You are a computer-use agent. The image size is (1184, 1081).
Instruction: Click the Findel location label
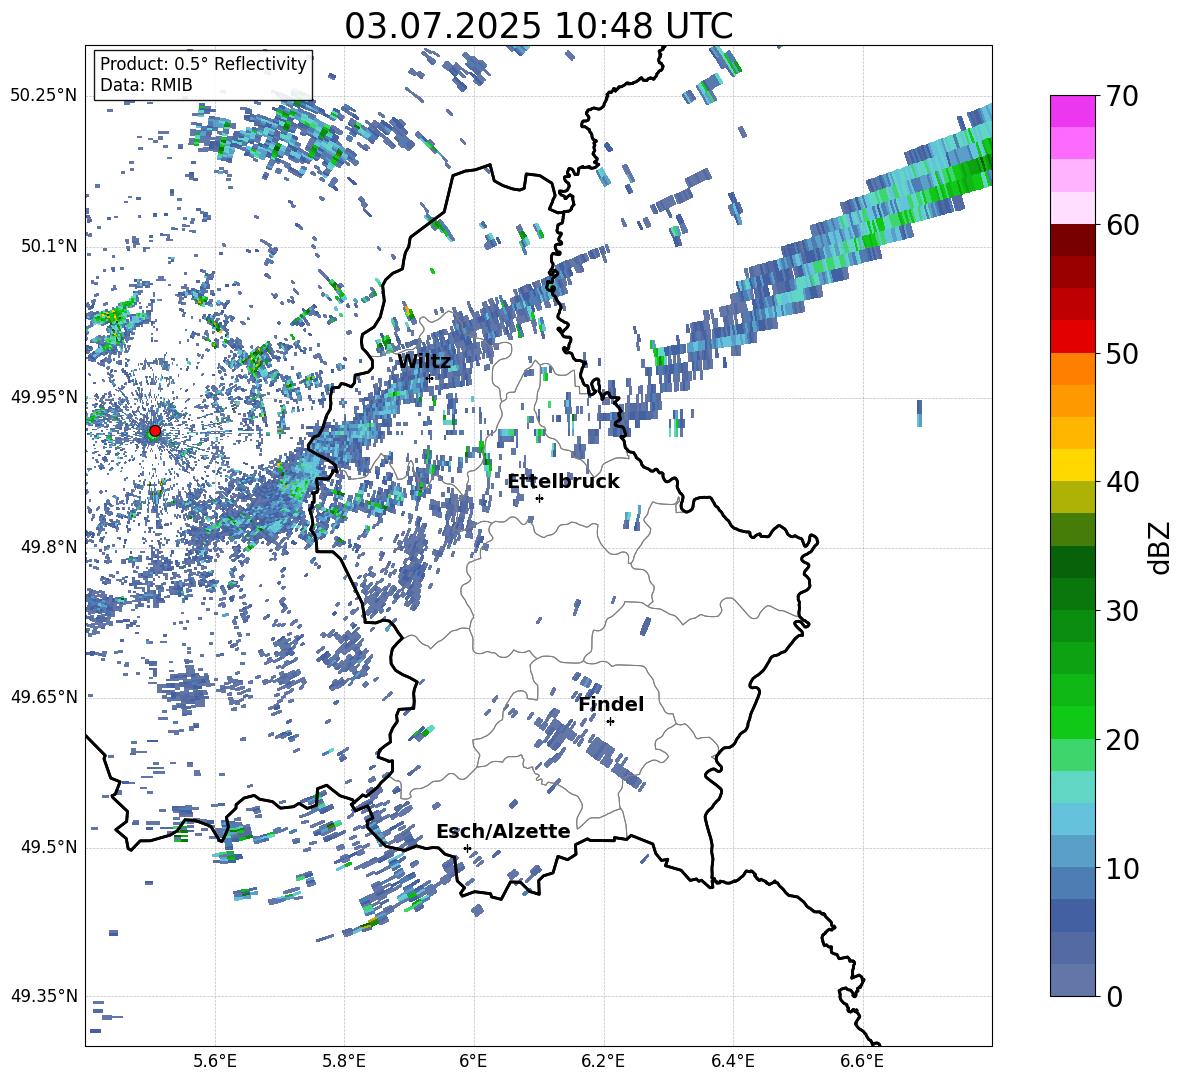click(611, 704)
